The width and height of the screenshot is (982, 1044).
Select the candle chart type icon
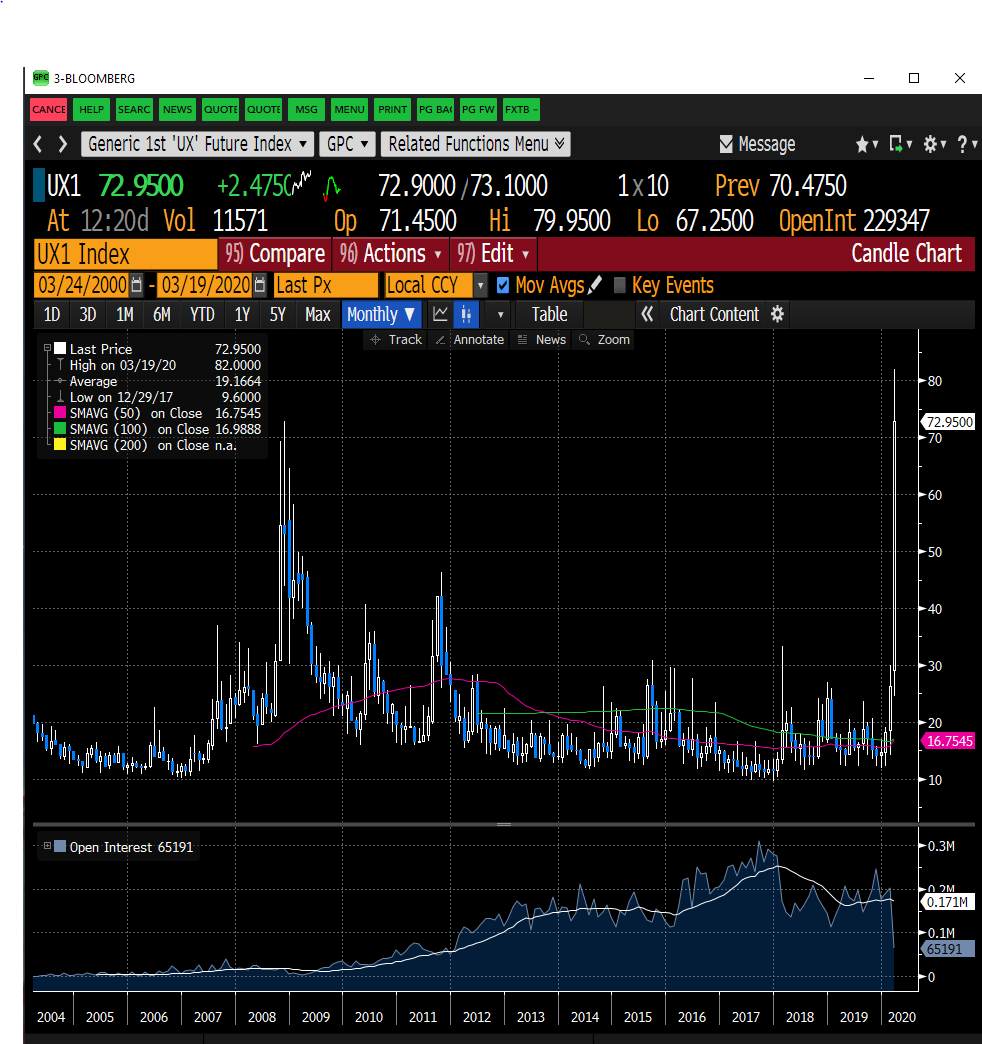coord(466,314)
